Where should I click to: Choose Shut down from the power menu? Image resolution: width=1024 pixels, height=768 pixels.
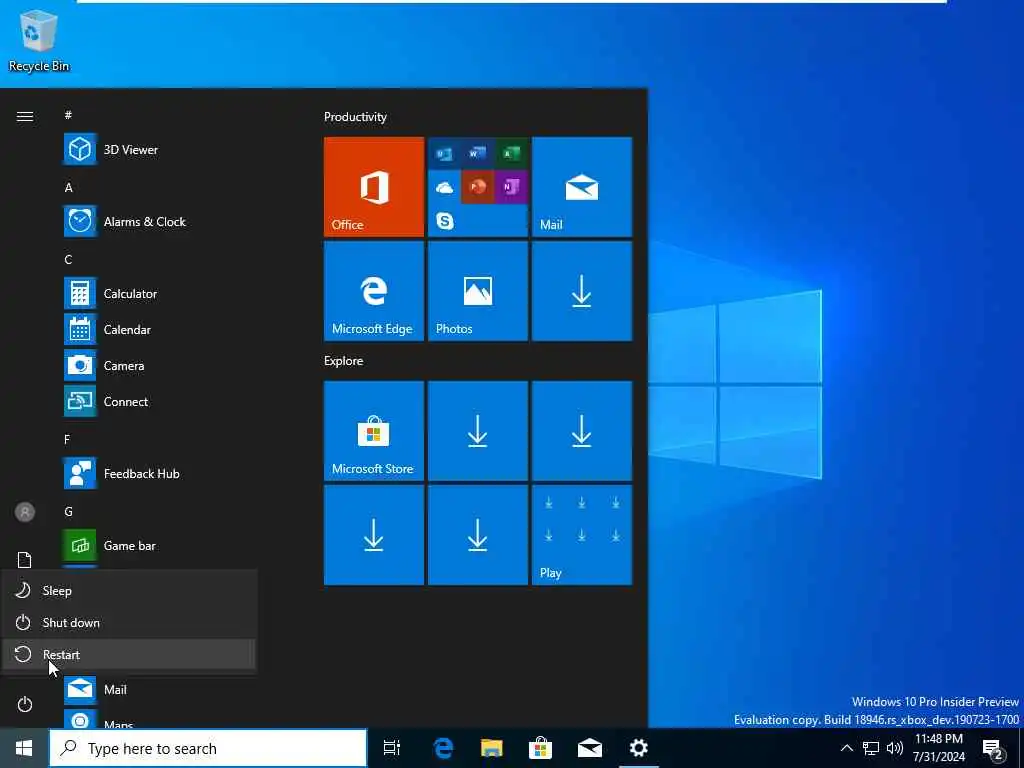pos(129,622)
